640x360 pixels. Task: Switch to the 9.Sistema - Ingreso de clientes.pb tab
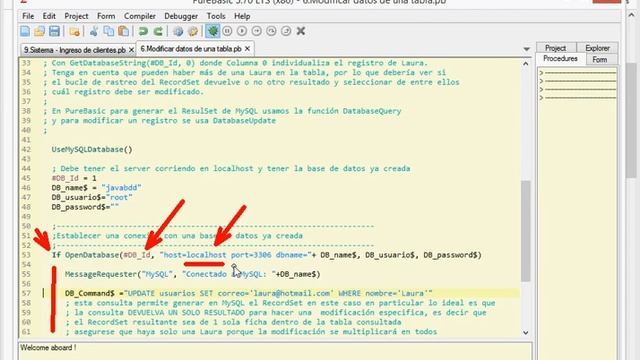coord(74,50)
